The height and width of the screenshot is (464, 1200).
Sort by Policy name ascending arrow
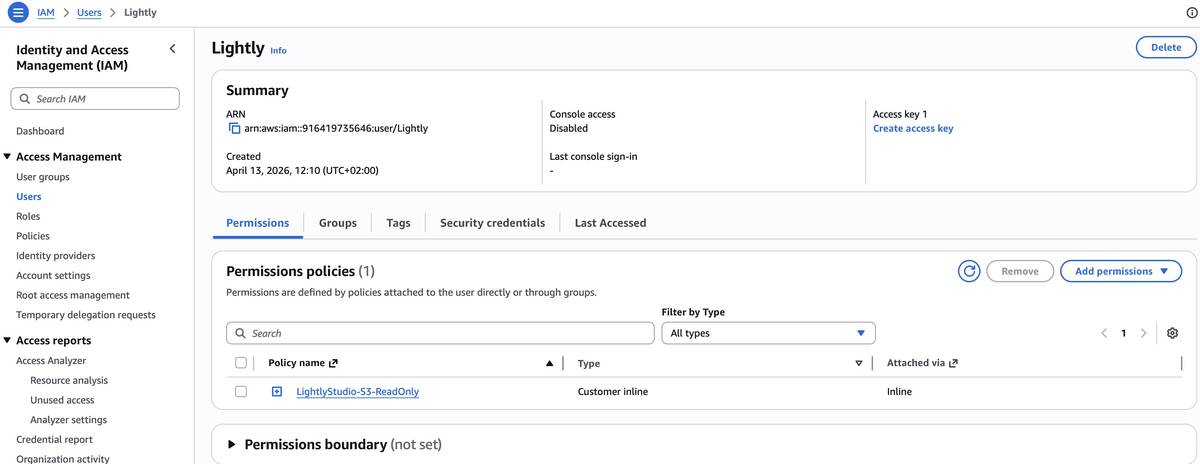click(x=549, y=363)
